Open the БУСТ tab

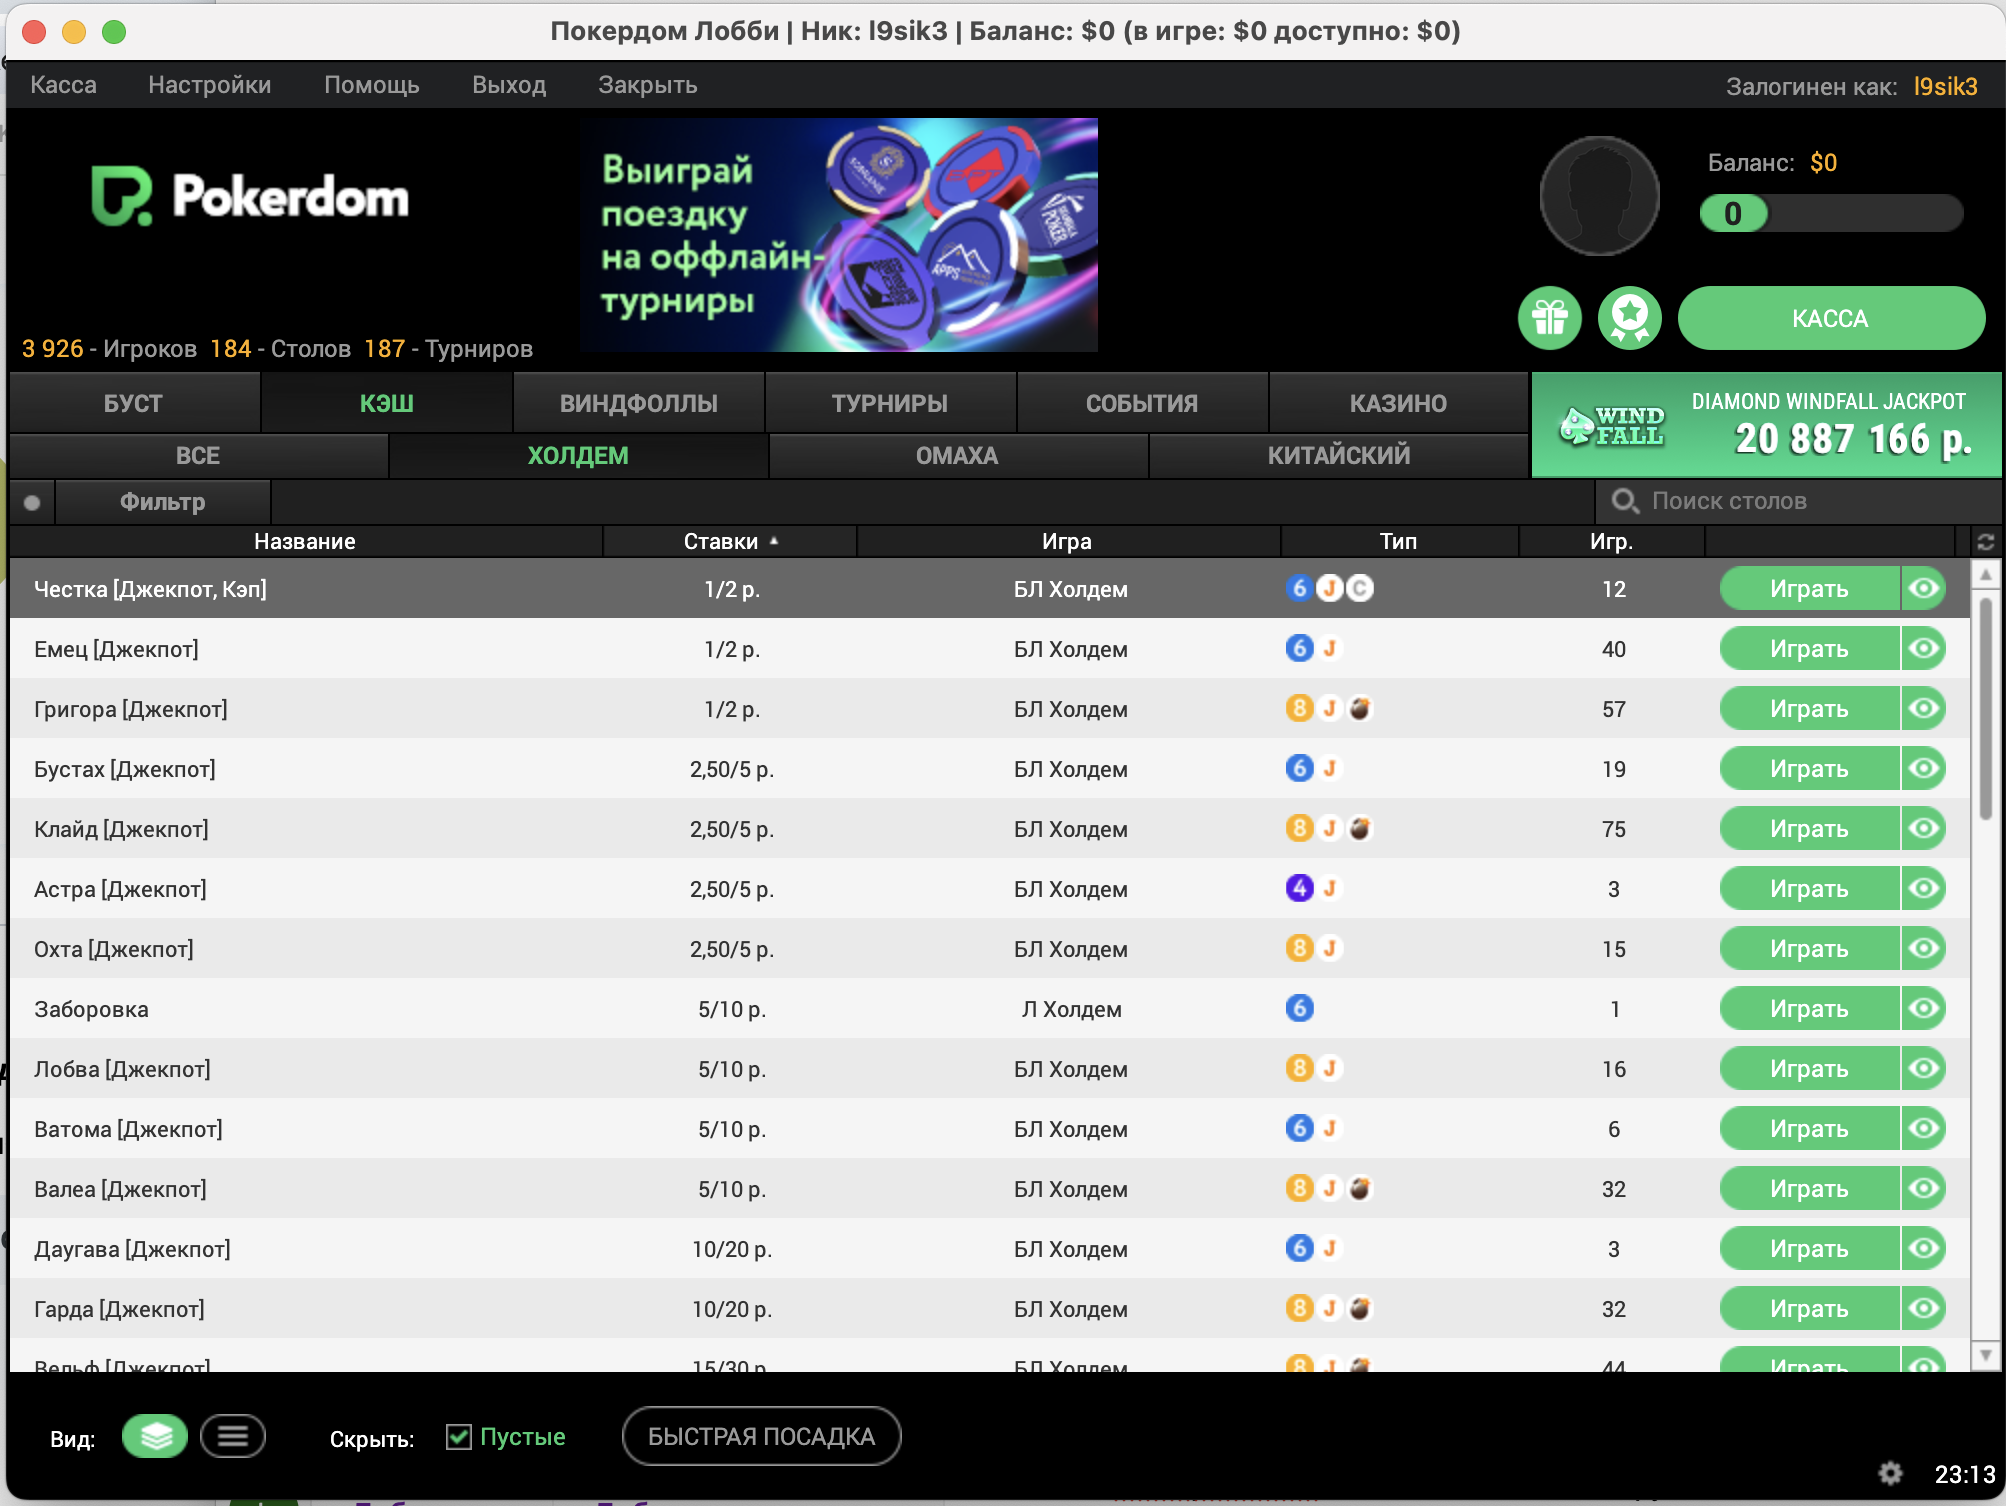pos(134,403)
